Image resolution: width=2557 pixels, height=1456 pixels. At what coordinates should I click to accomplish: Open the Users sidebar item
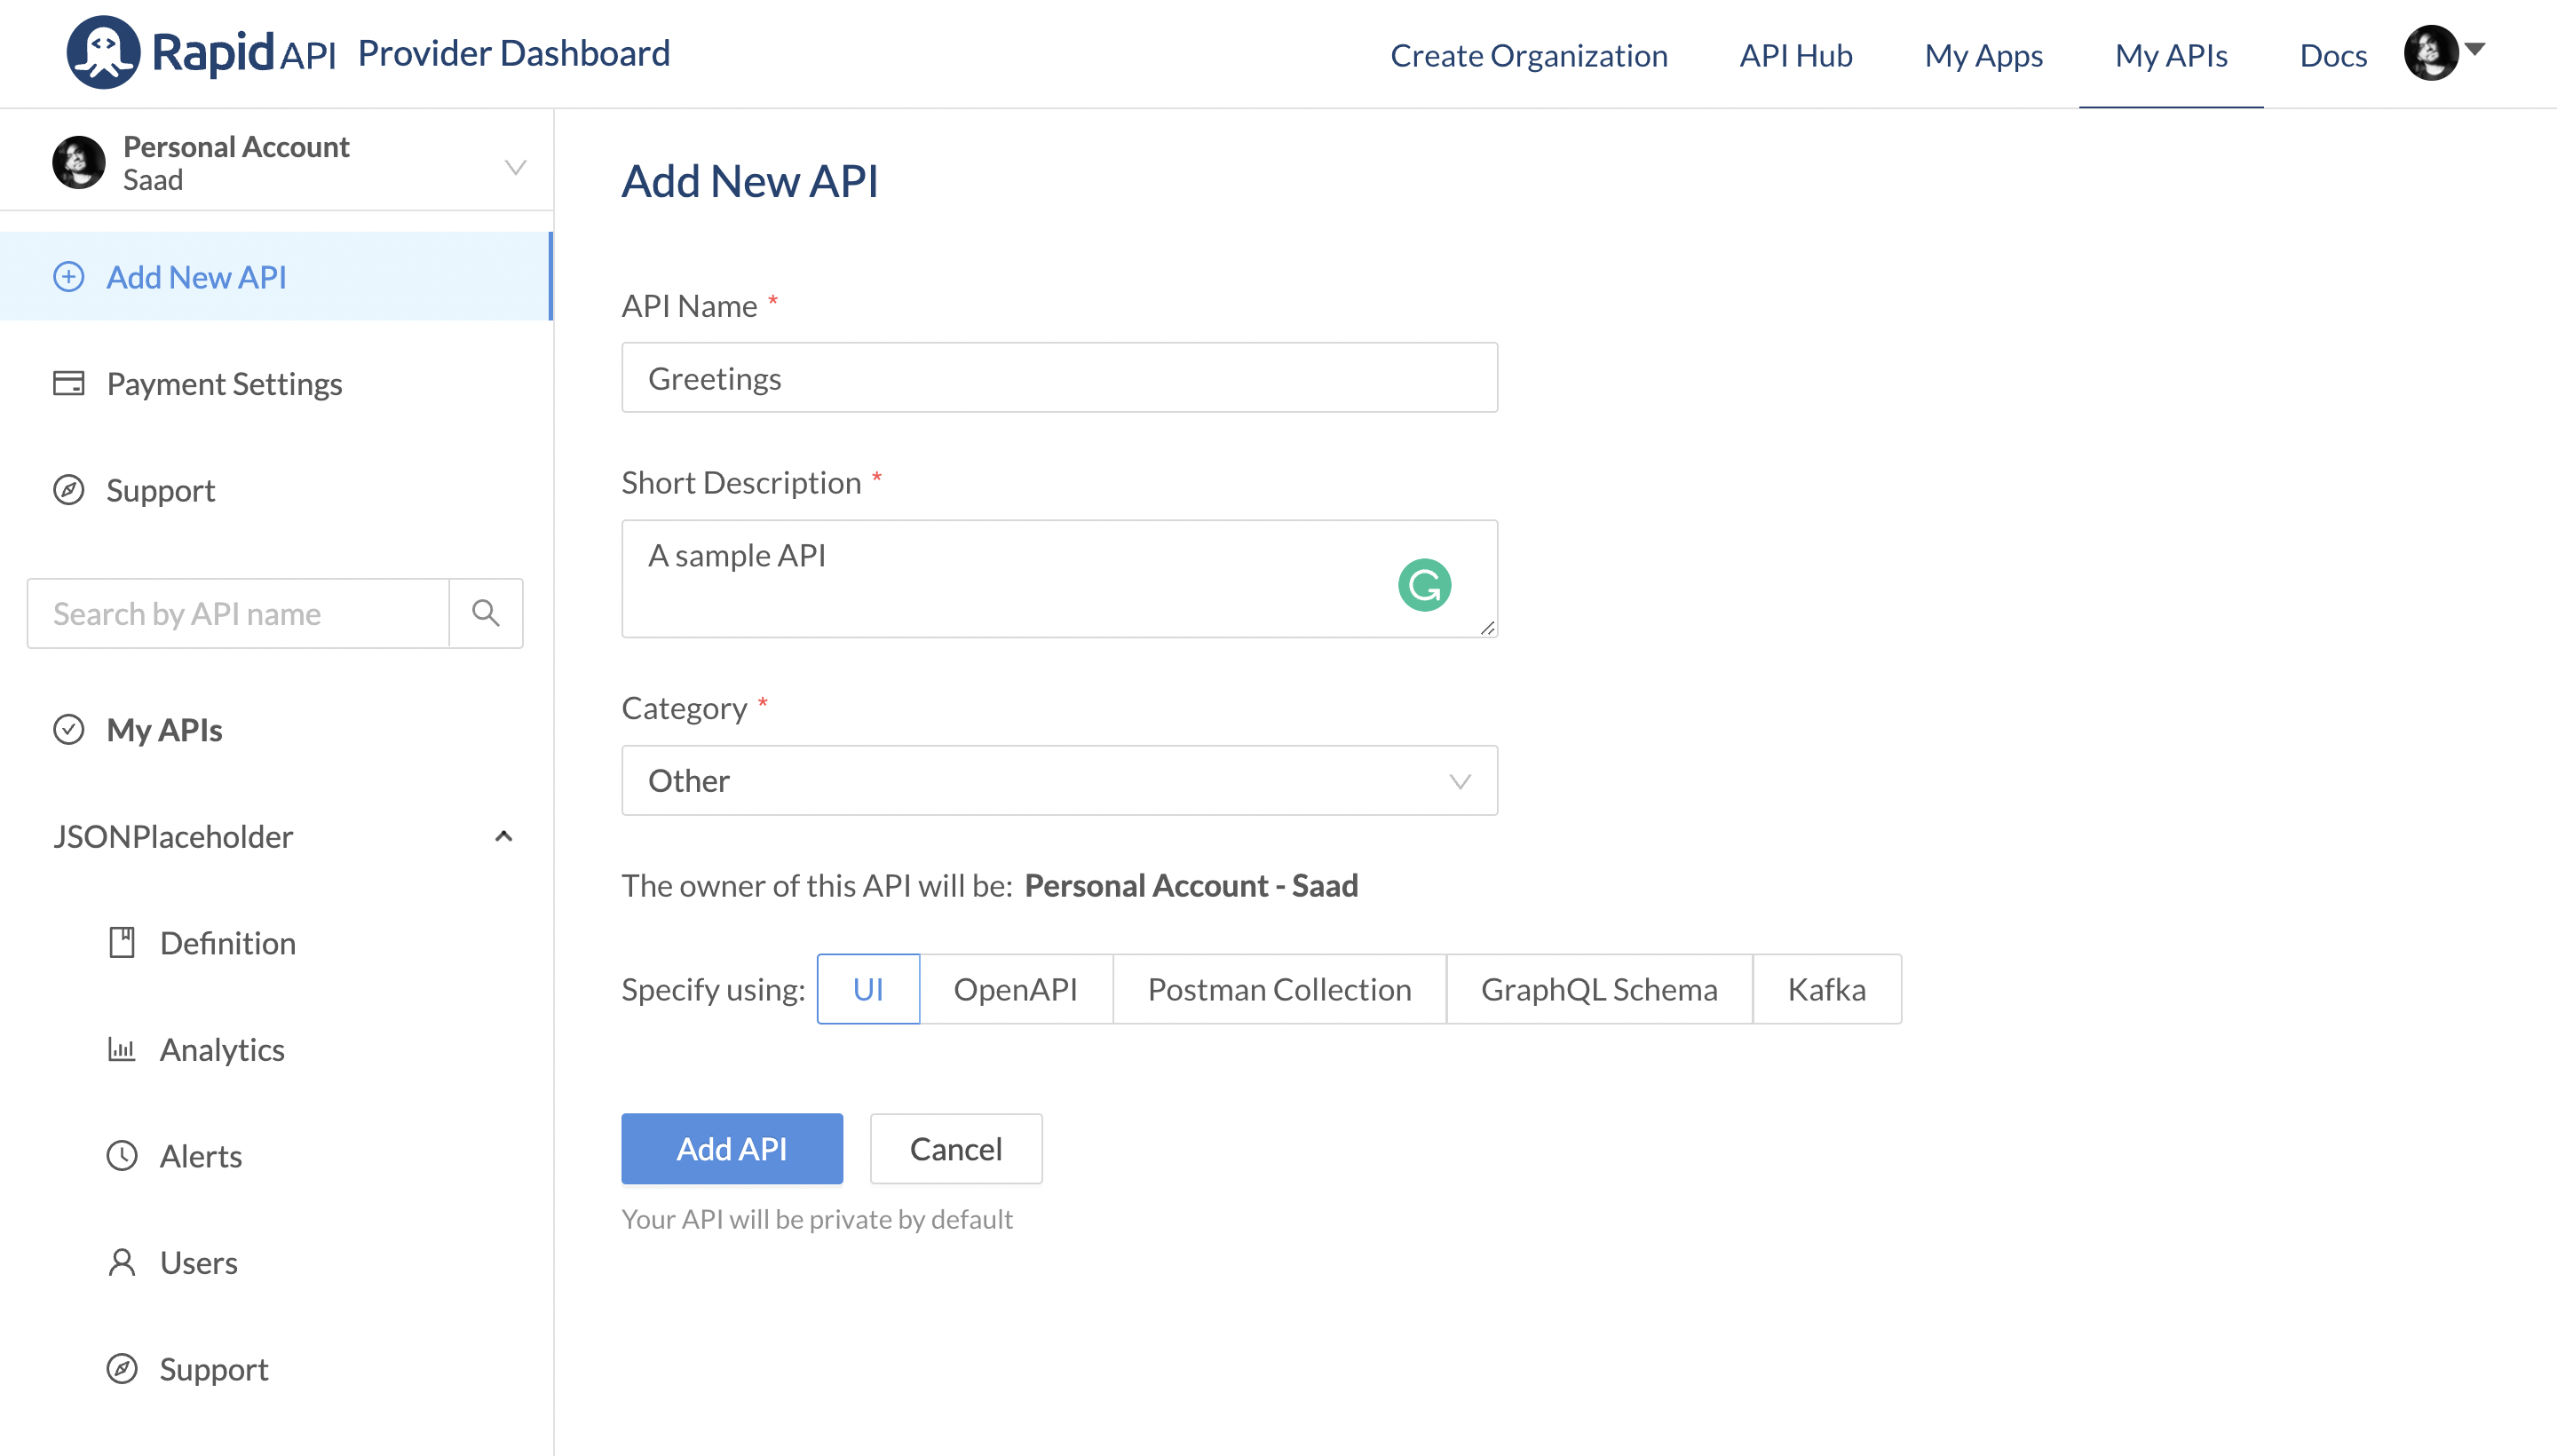[199, 1262]
